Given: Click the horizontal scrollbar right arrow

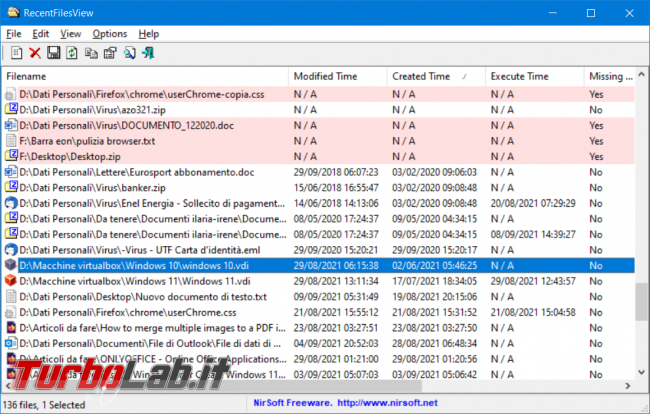Looking at the screenshot, I should [628, 386].
